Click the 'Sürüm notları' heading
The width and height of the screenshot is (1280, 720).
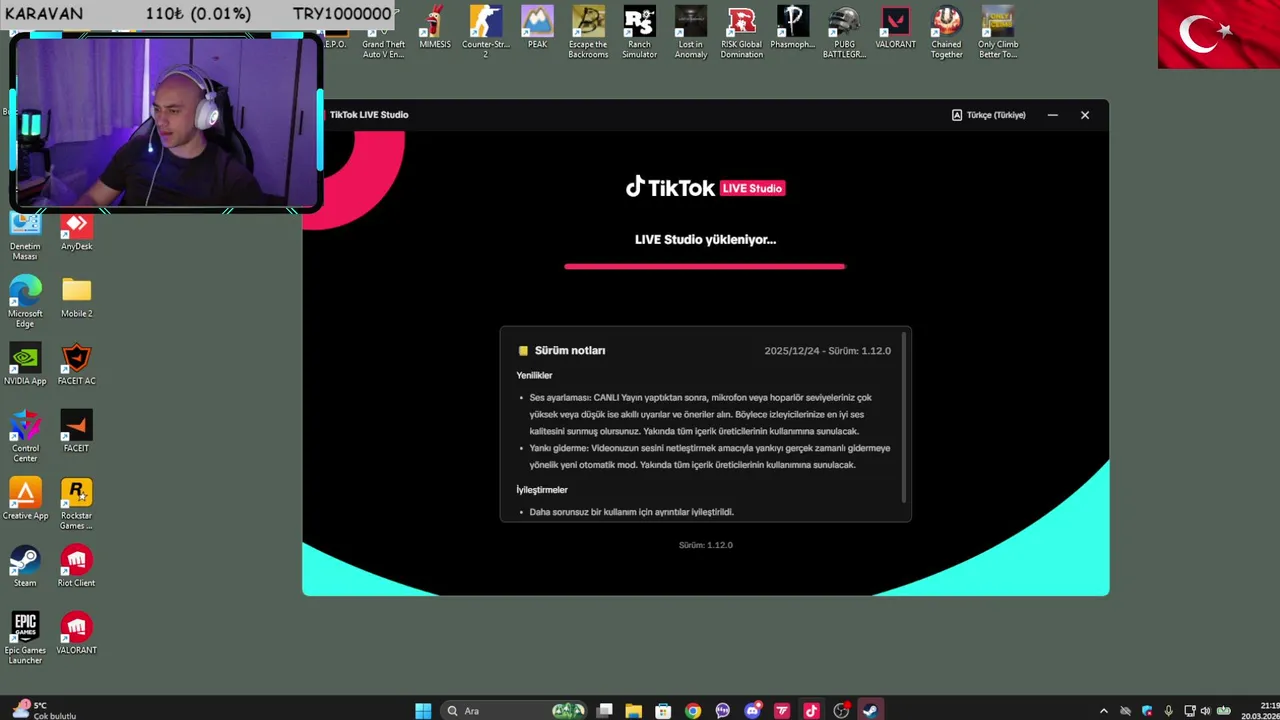(570, 351)
